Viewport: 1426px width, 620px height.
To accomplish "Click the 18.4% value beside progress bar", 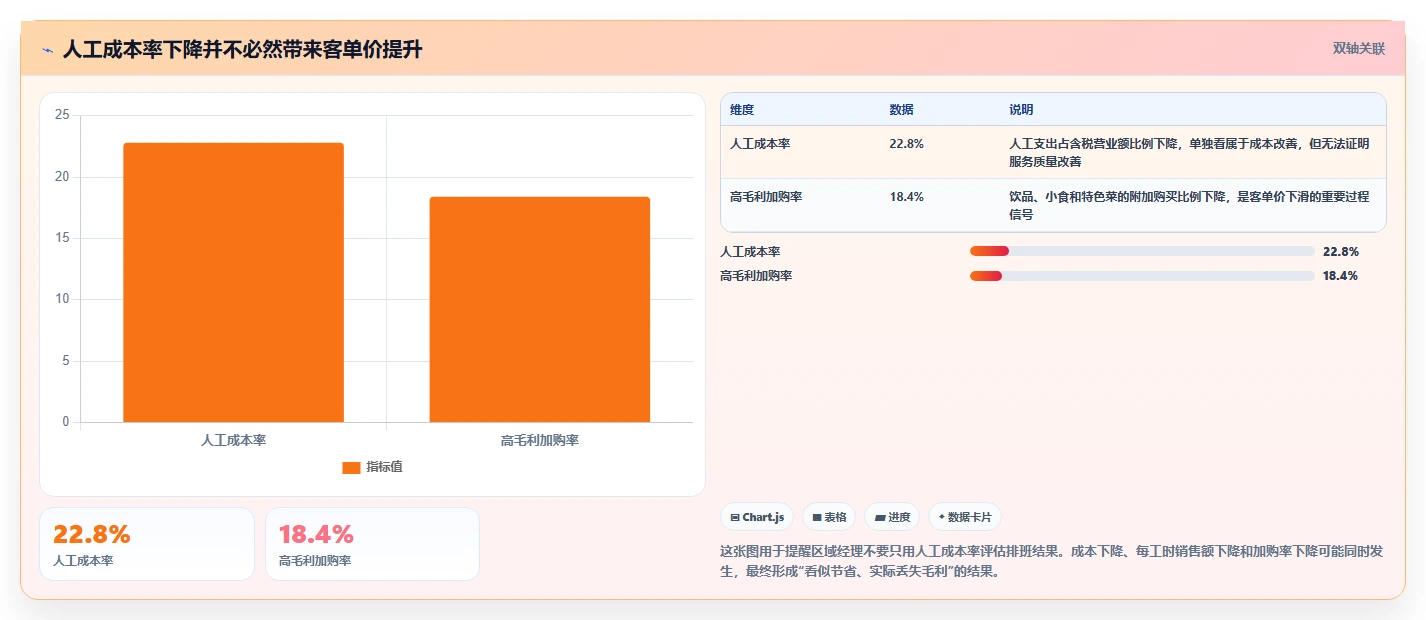I will pos(1341,276).
